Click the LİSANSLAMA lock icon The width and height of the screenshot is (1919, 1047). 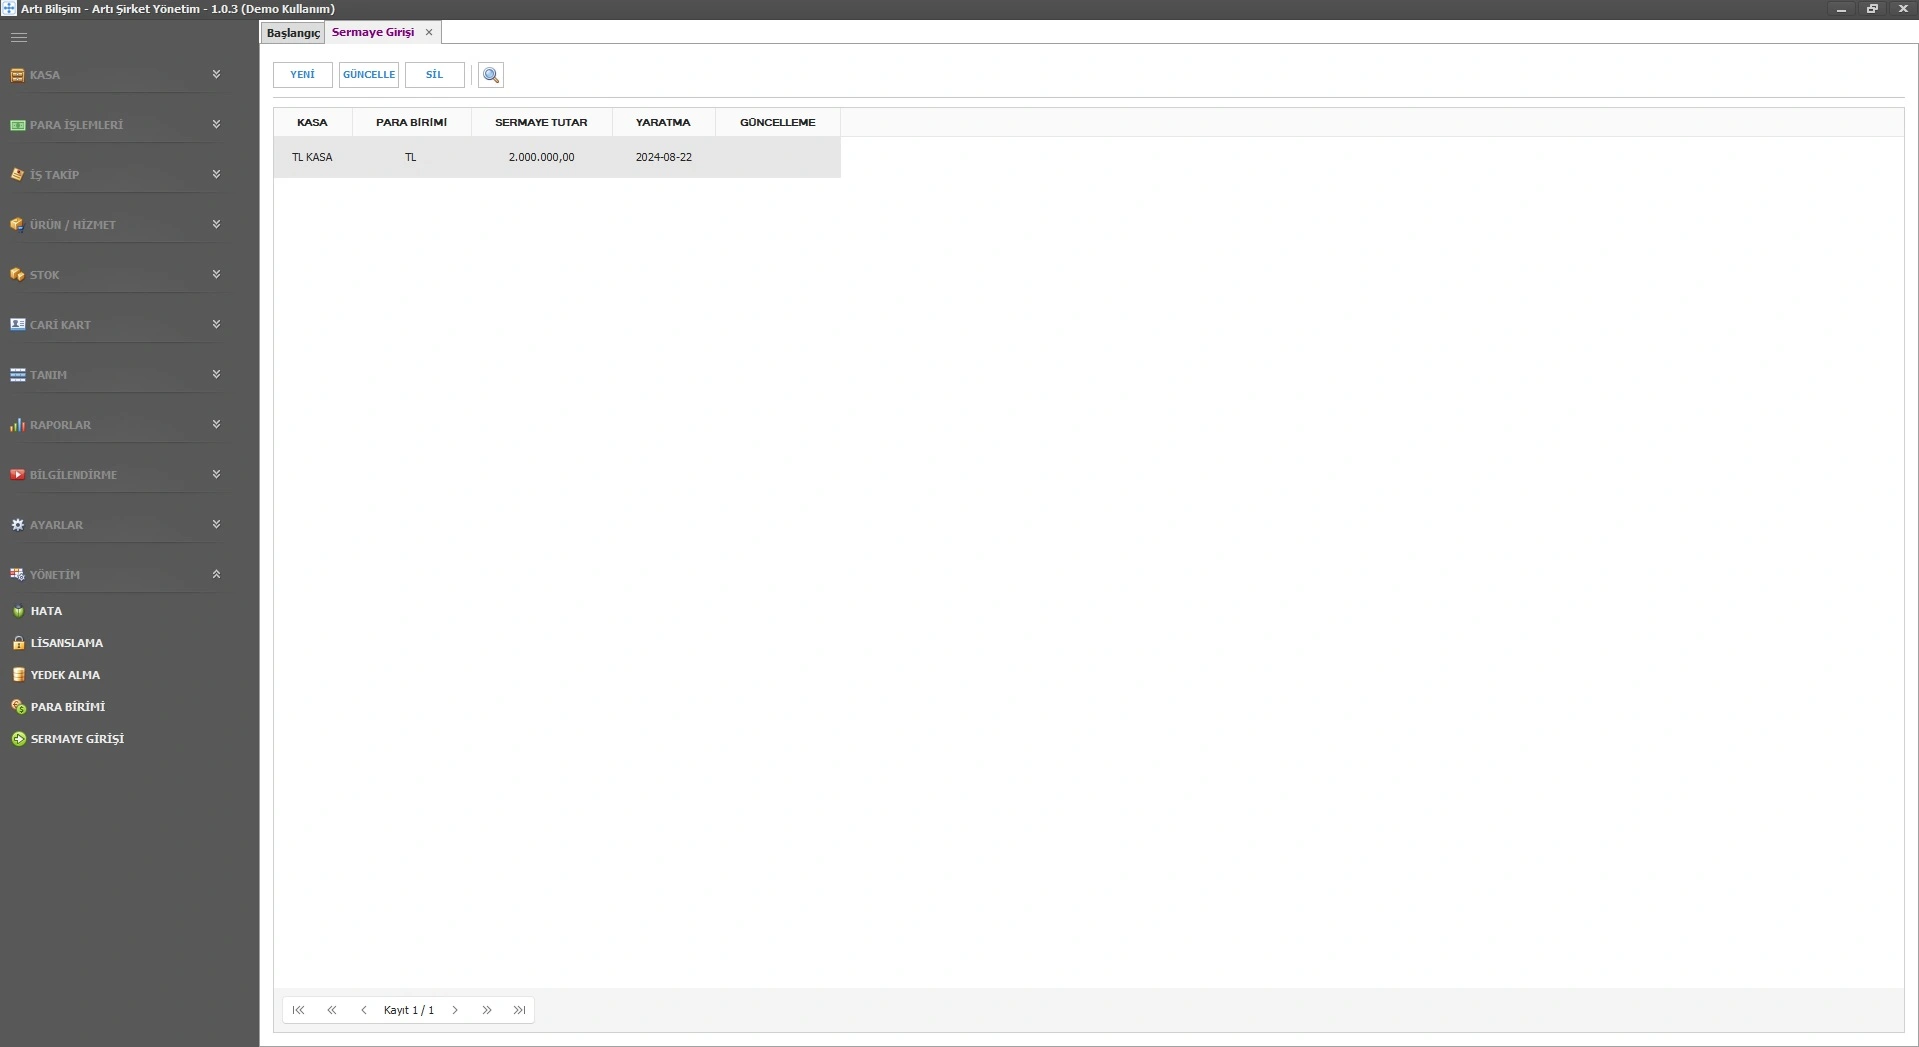18,643
